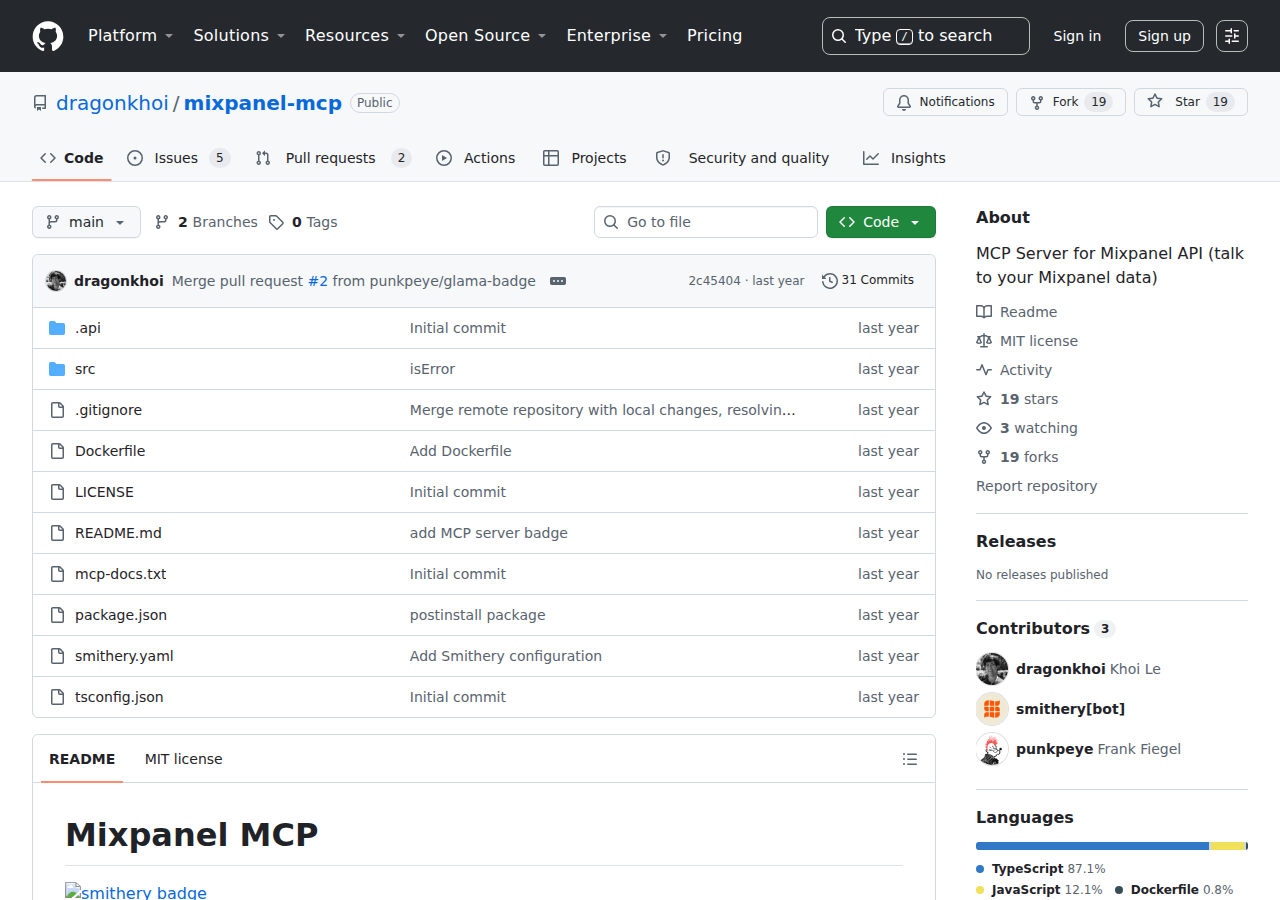Open the package.json file

tap(121, 615)
